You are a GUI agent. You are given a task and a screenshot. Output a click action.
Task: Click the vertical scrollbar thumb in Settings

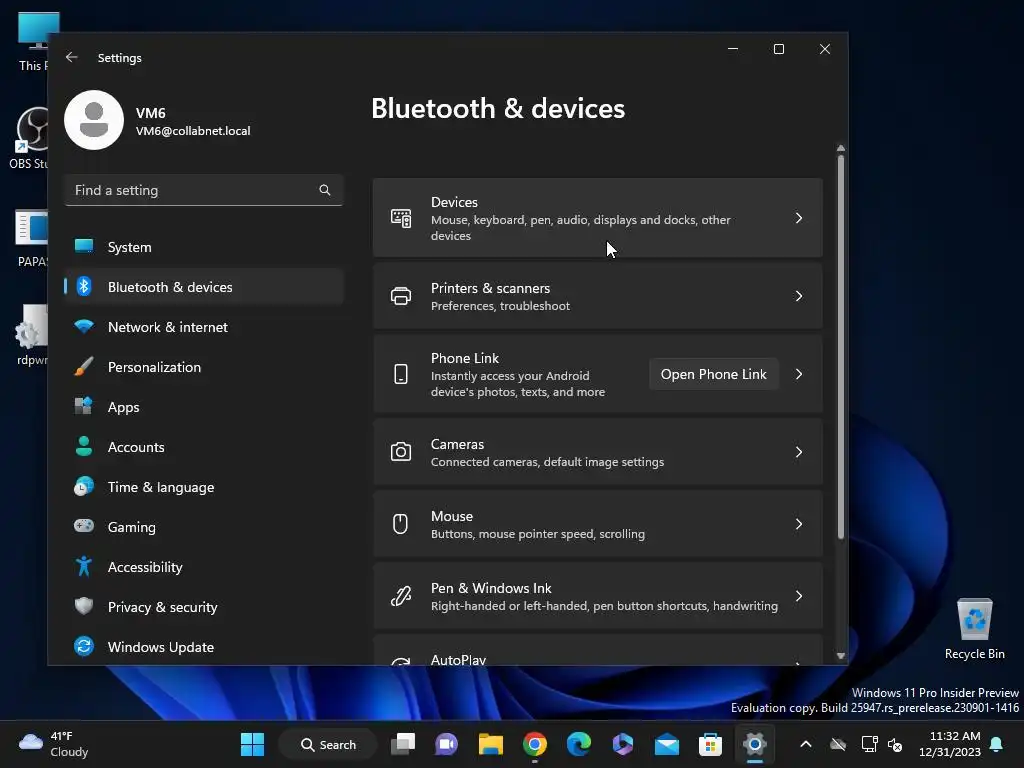click(840, 347)
